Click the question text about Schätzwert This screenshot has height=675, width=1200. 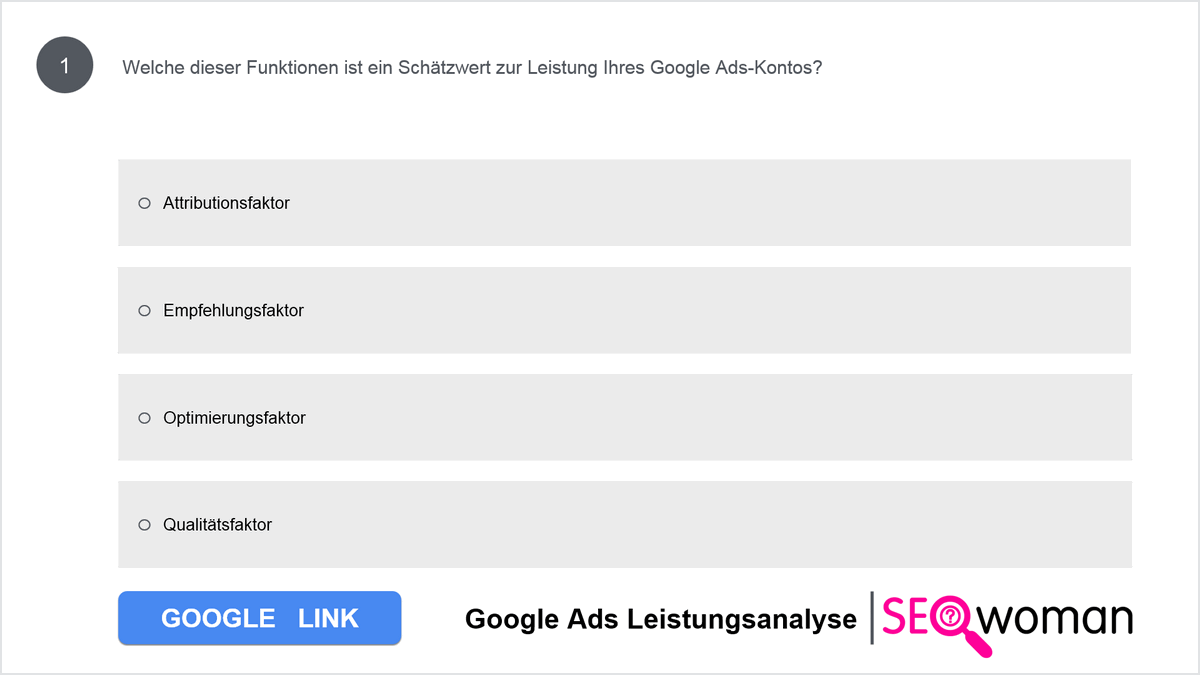click(472, 68)
